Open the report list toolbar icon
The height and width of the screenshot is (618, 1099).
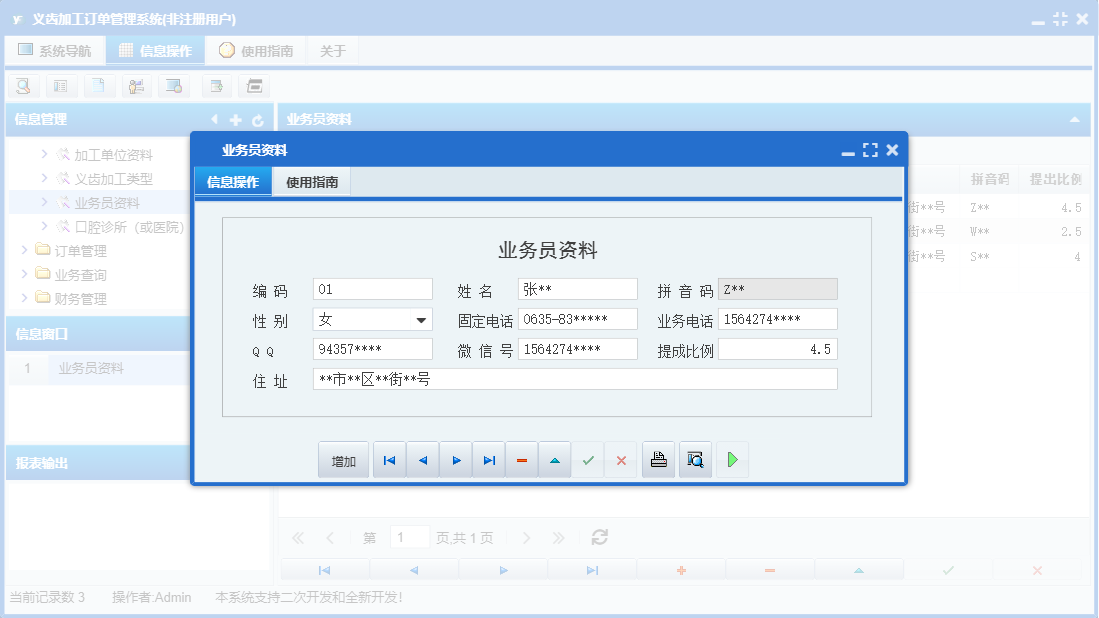pyautogui.click(x=61, y=86)
